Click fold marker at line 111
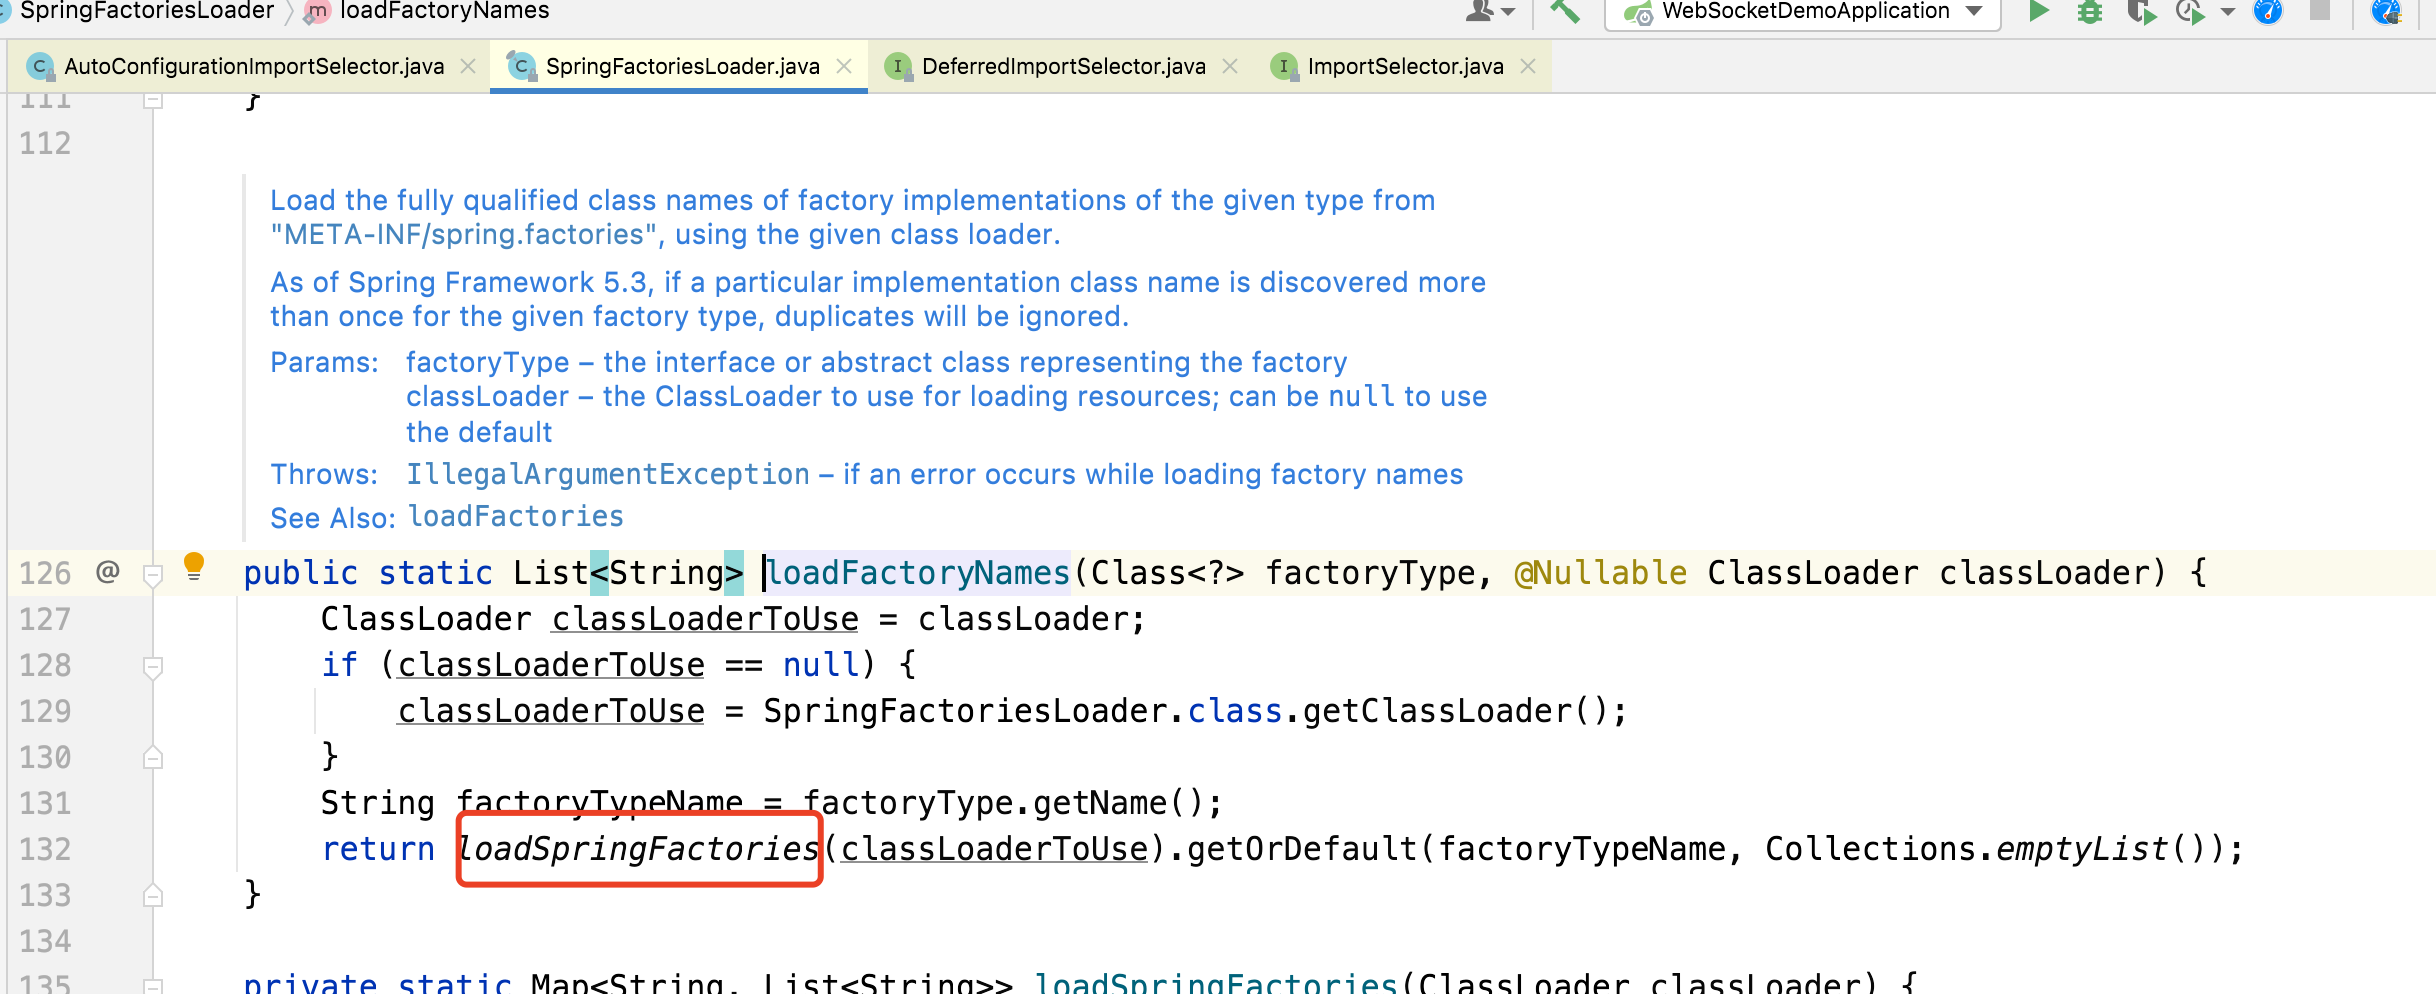 click(x=153, y=100)
